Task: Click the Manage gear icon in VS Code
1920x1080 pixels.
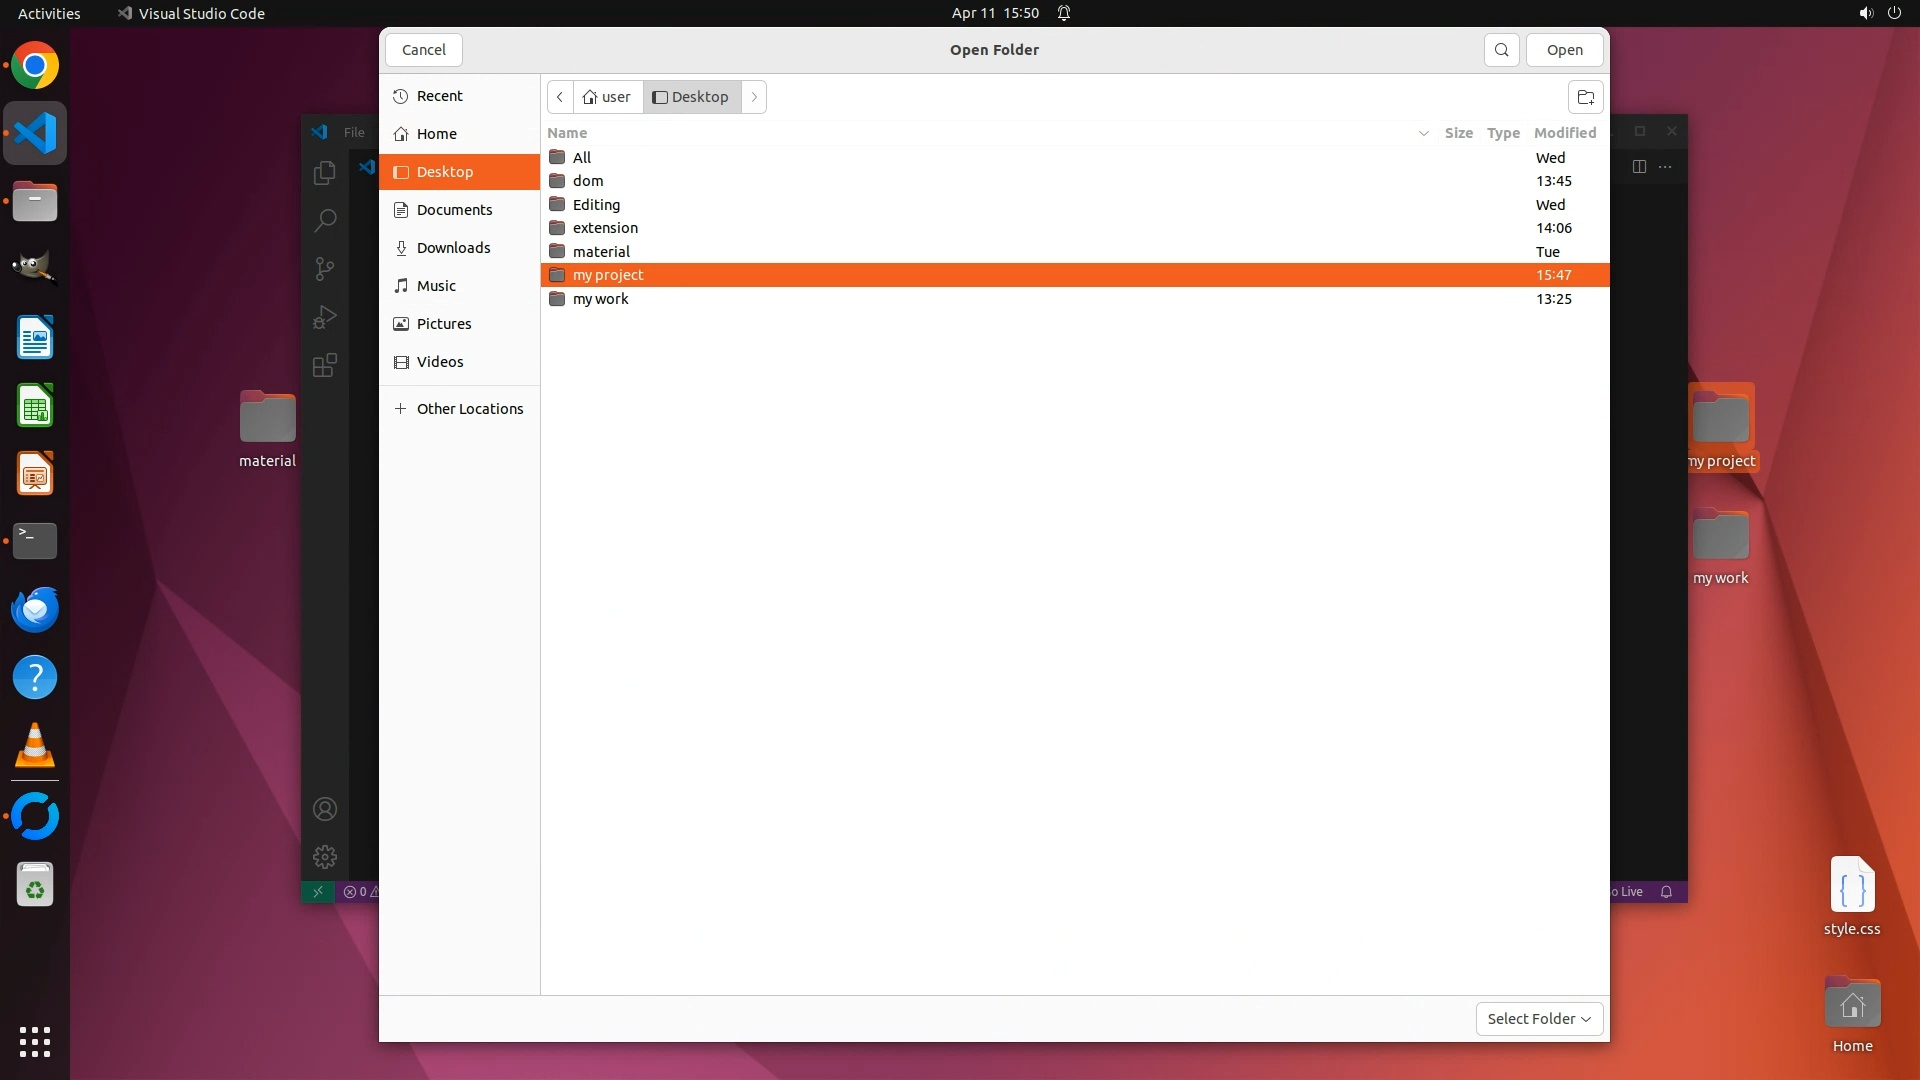Action: 324,857
